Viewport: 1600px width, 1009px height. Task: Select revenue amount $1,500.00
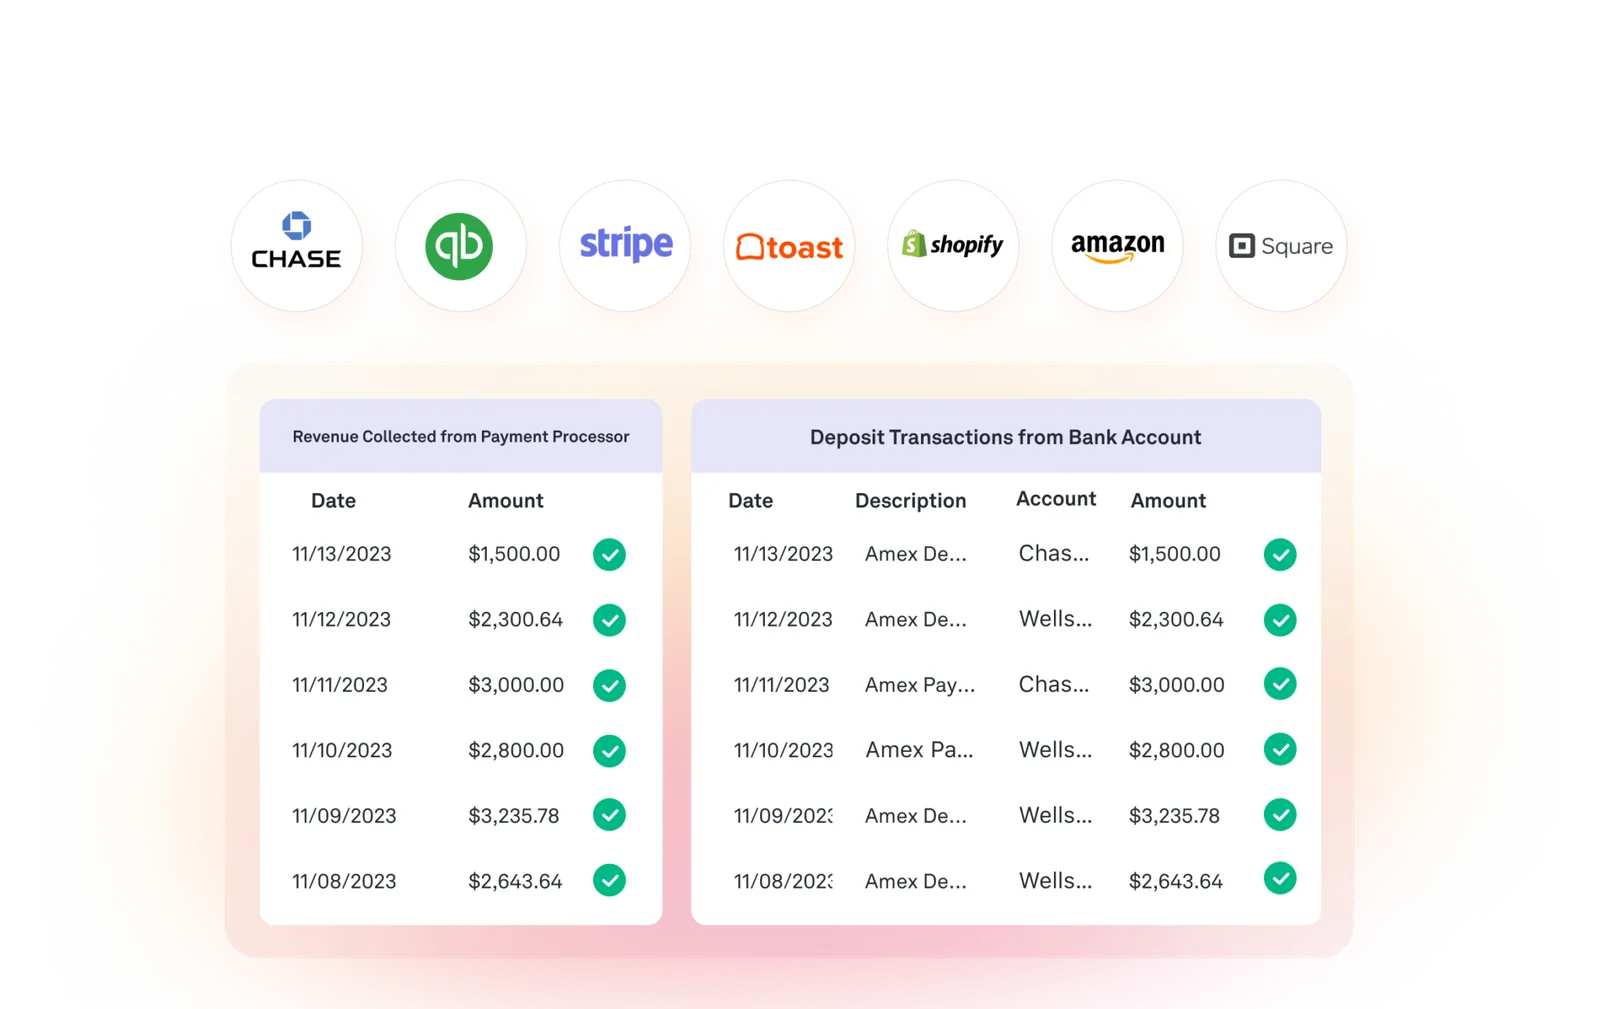(514, 554)
